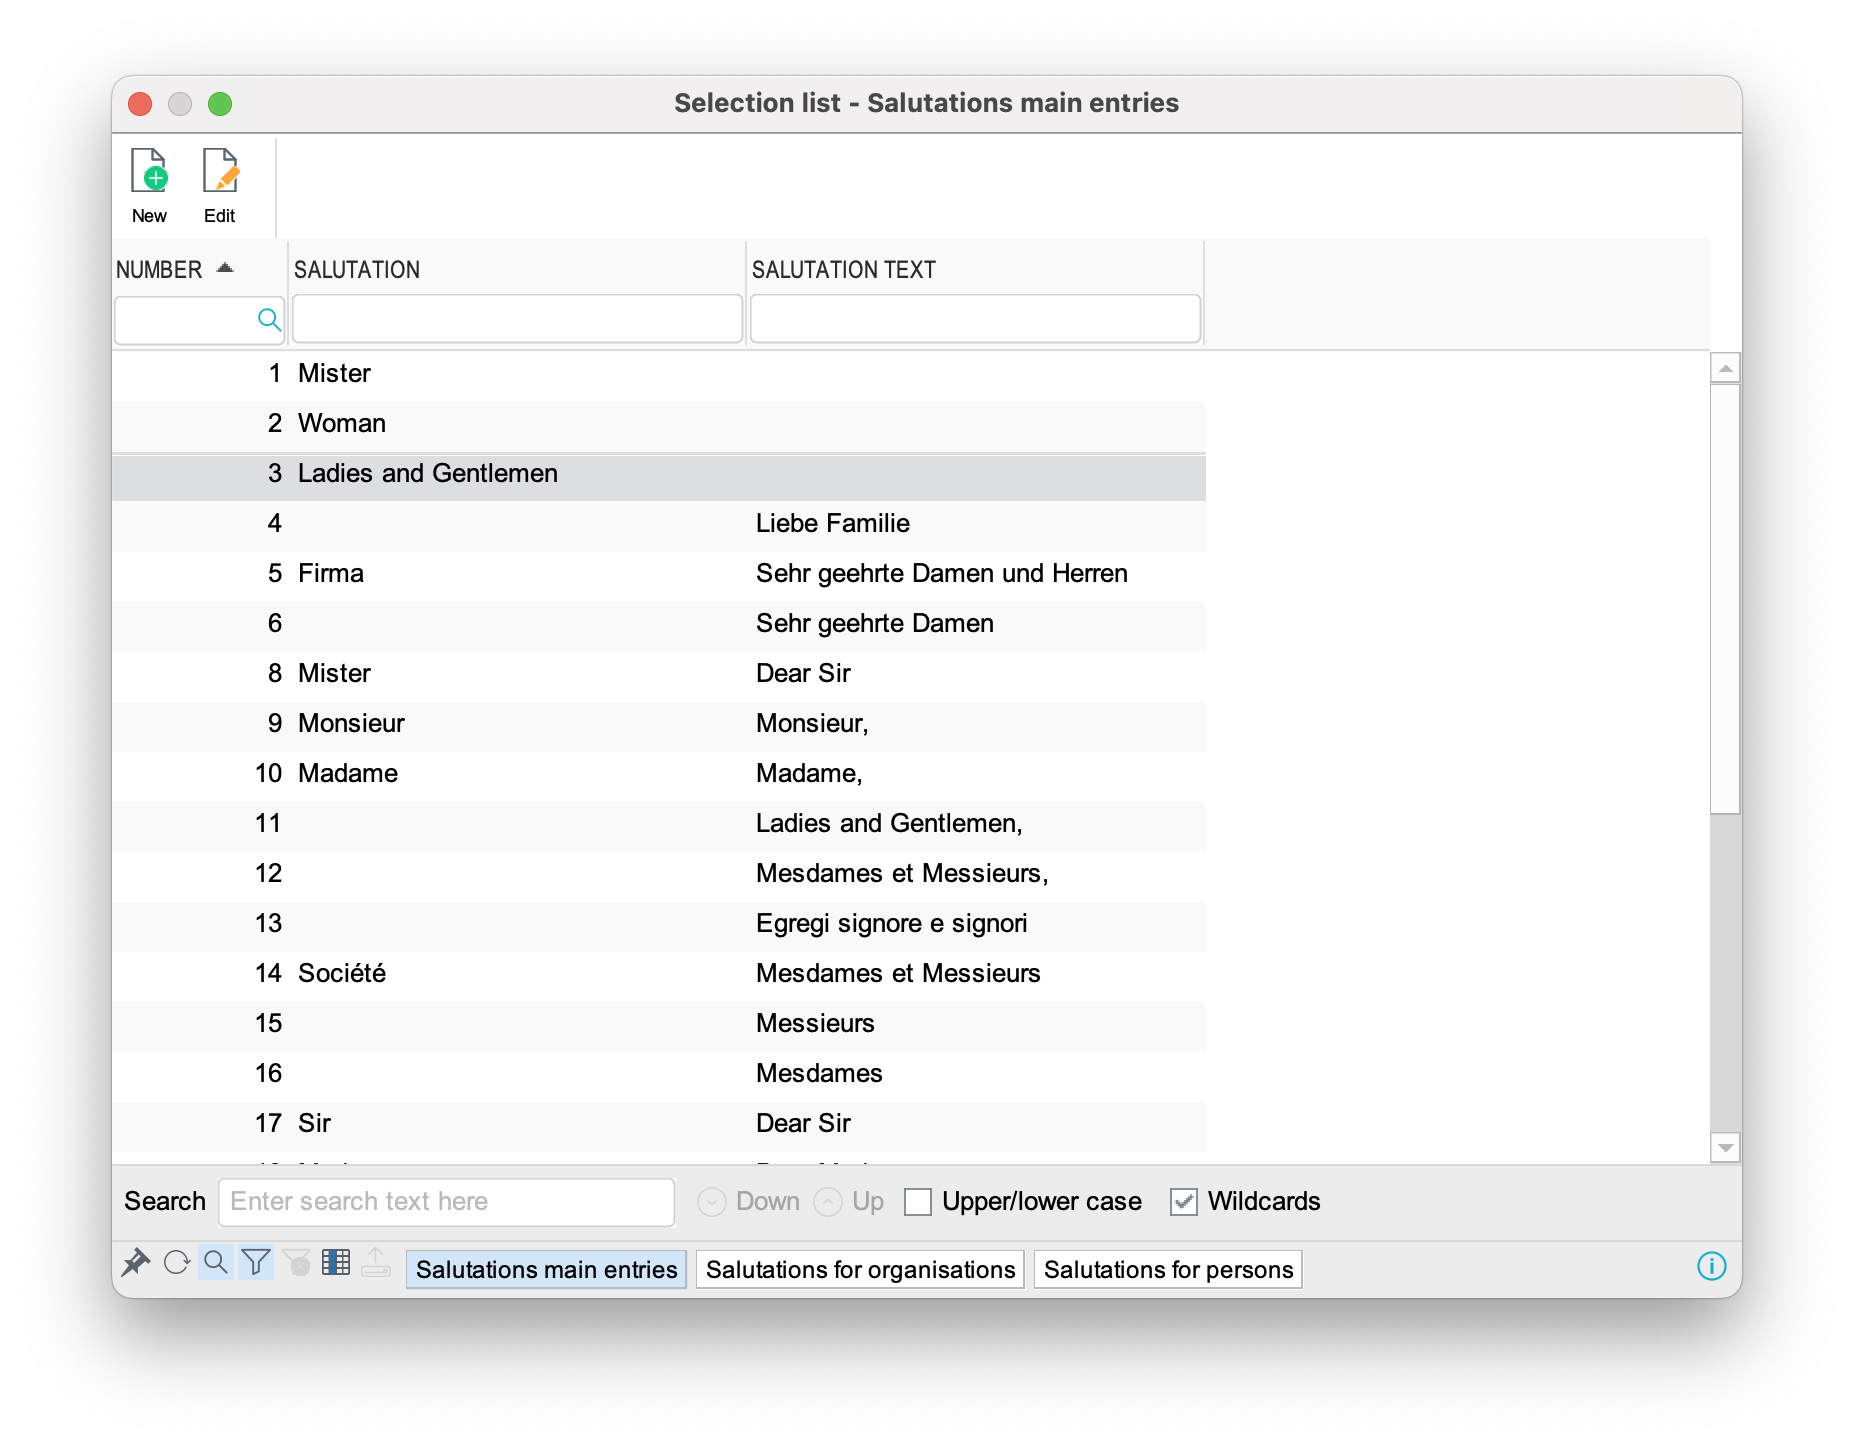Toggle the funnel filter icon

[256, 1263]
